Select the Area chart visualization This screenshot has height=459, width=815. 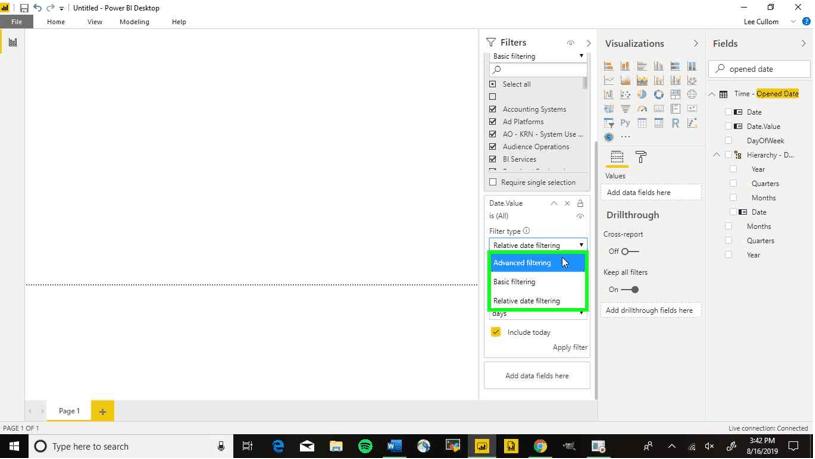625,81
